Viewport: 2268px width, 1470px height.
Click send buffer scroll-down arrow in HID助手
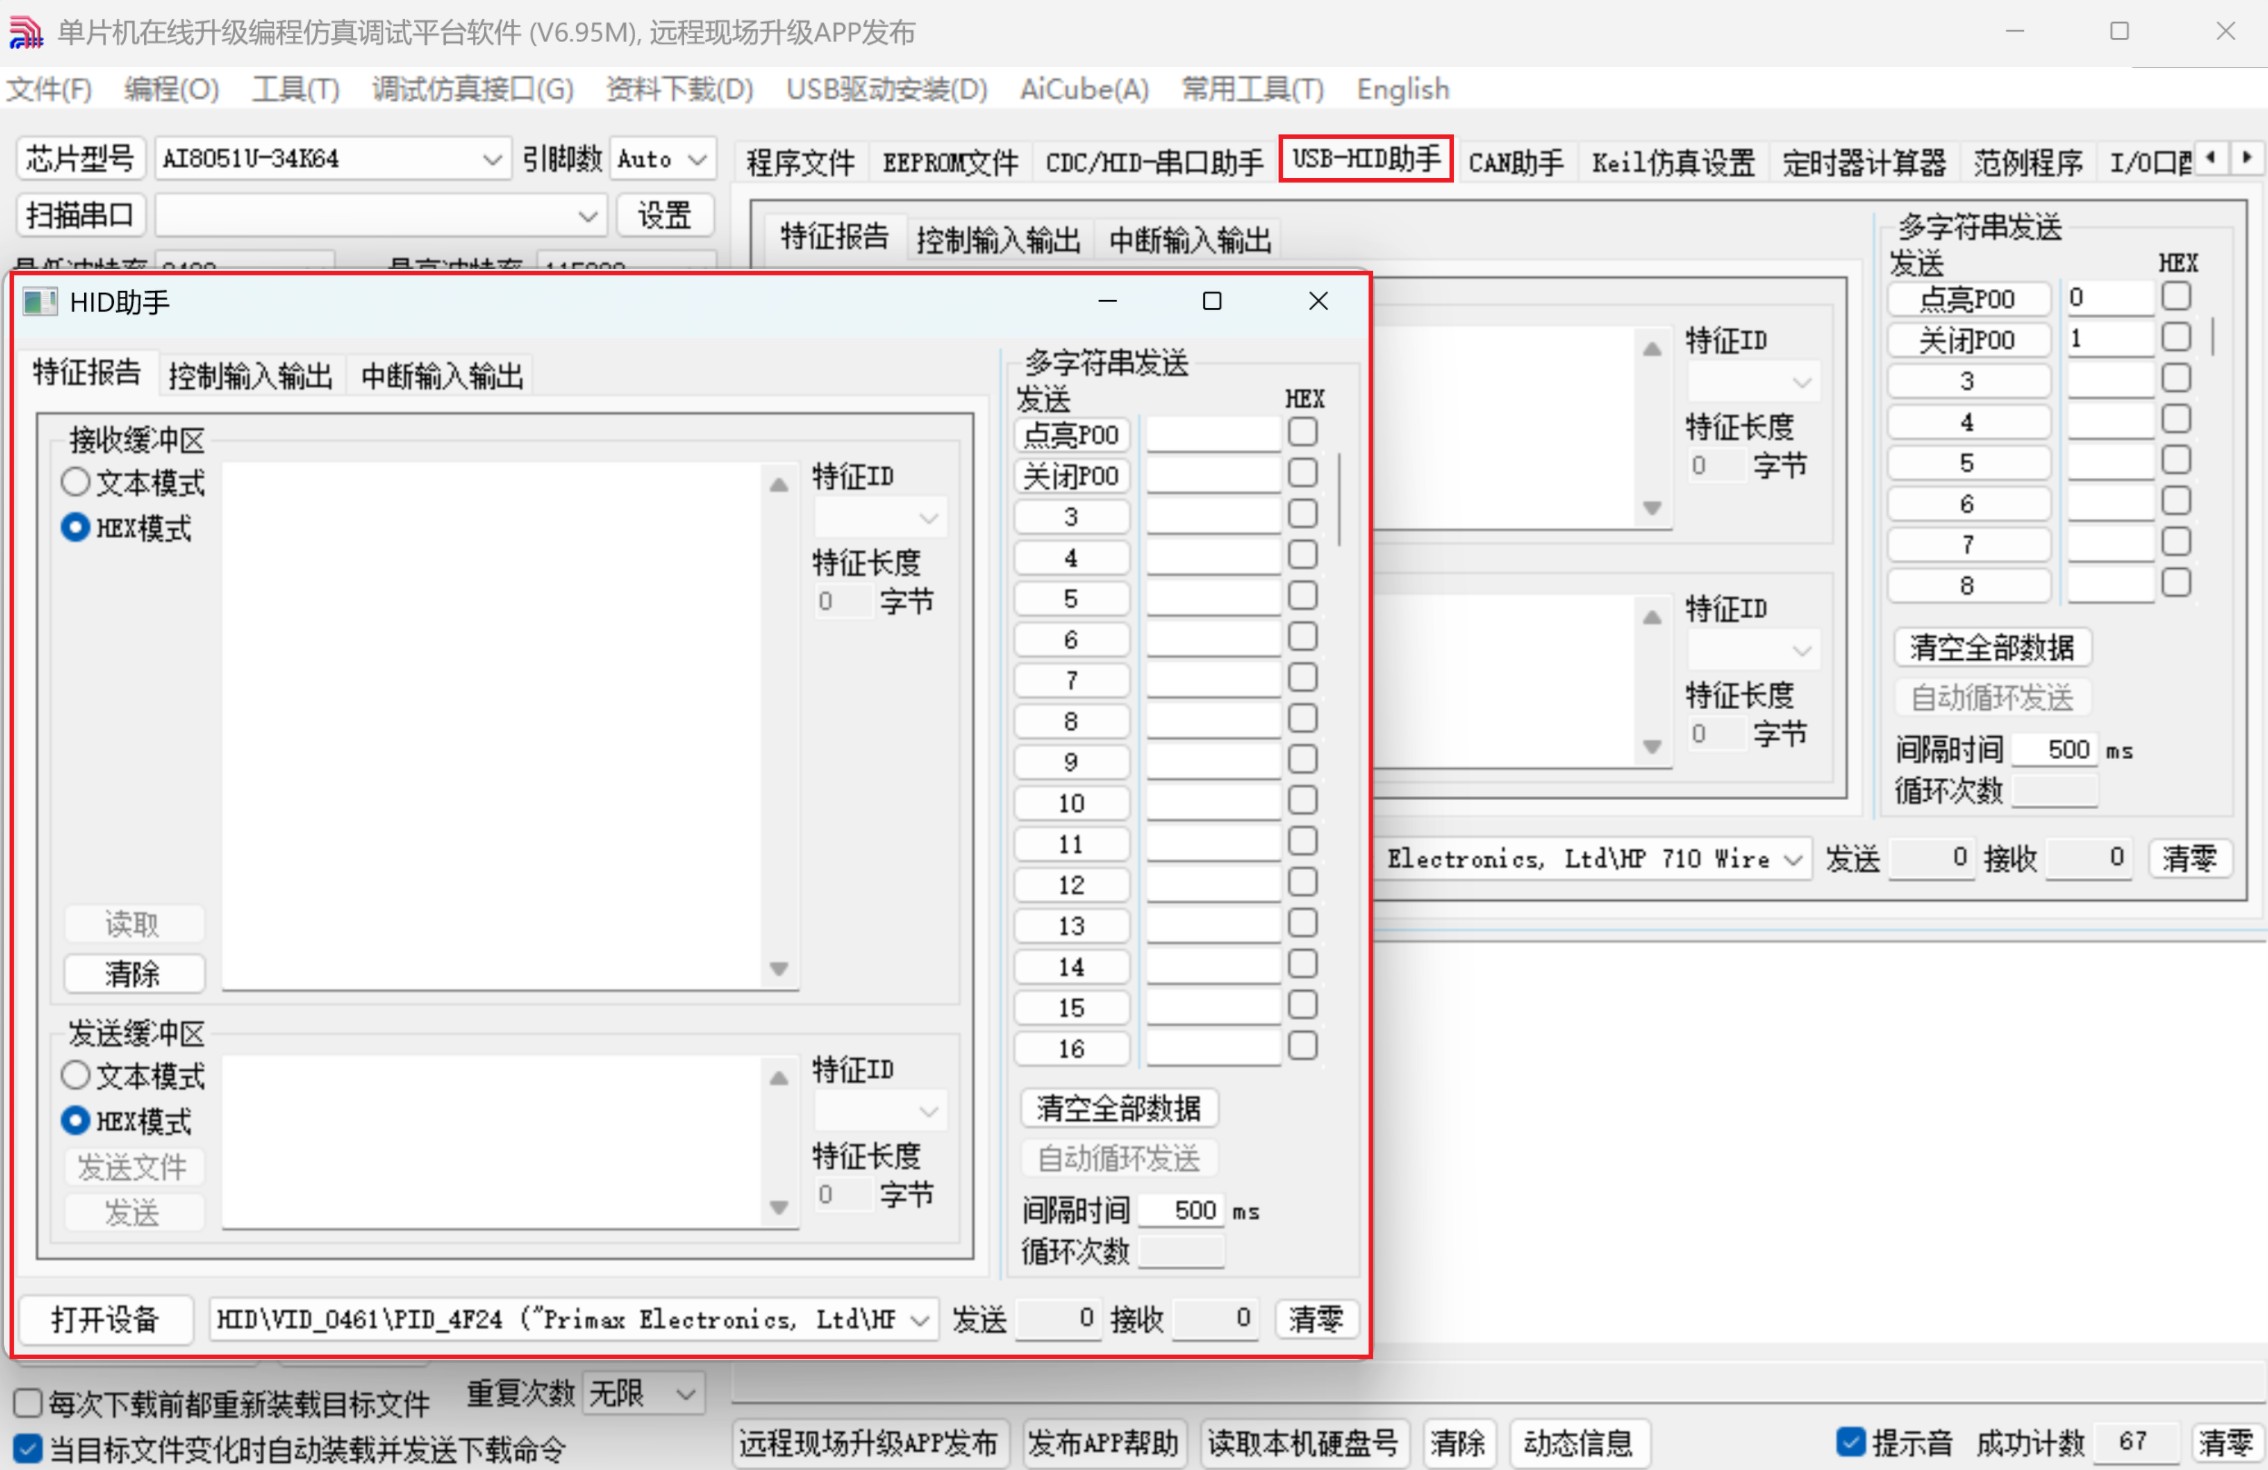pos(779,1207)
